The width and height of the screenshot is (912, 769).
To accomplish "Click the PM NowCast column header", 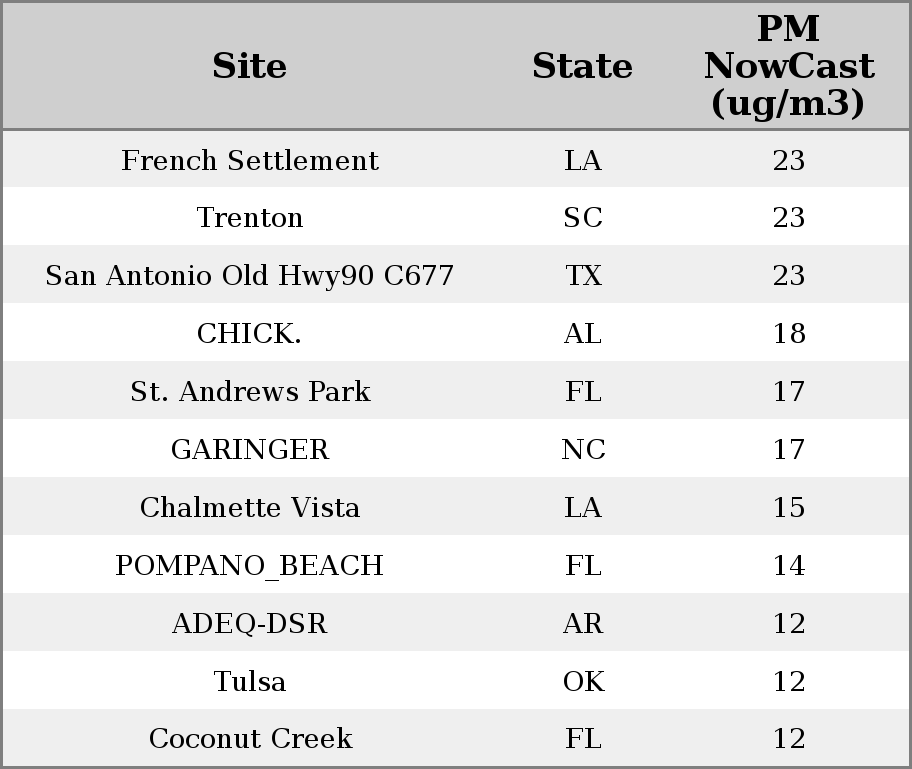I will (788, 66).
